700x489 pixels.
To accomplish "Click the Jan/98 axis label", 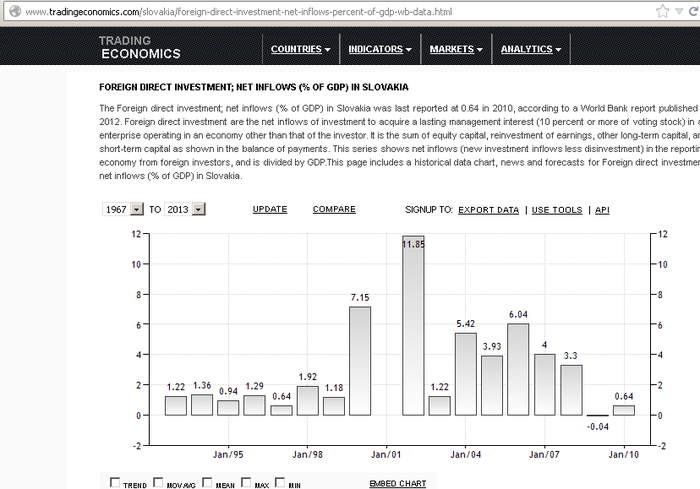I will click(x=307, y=455).
